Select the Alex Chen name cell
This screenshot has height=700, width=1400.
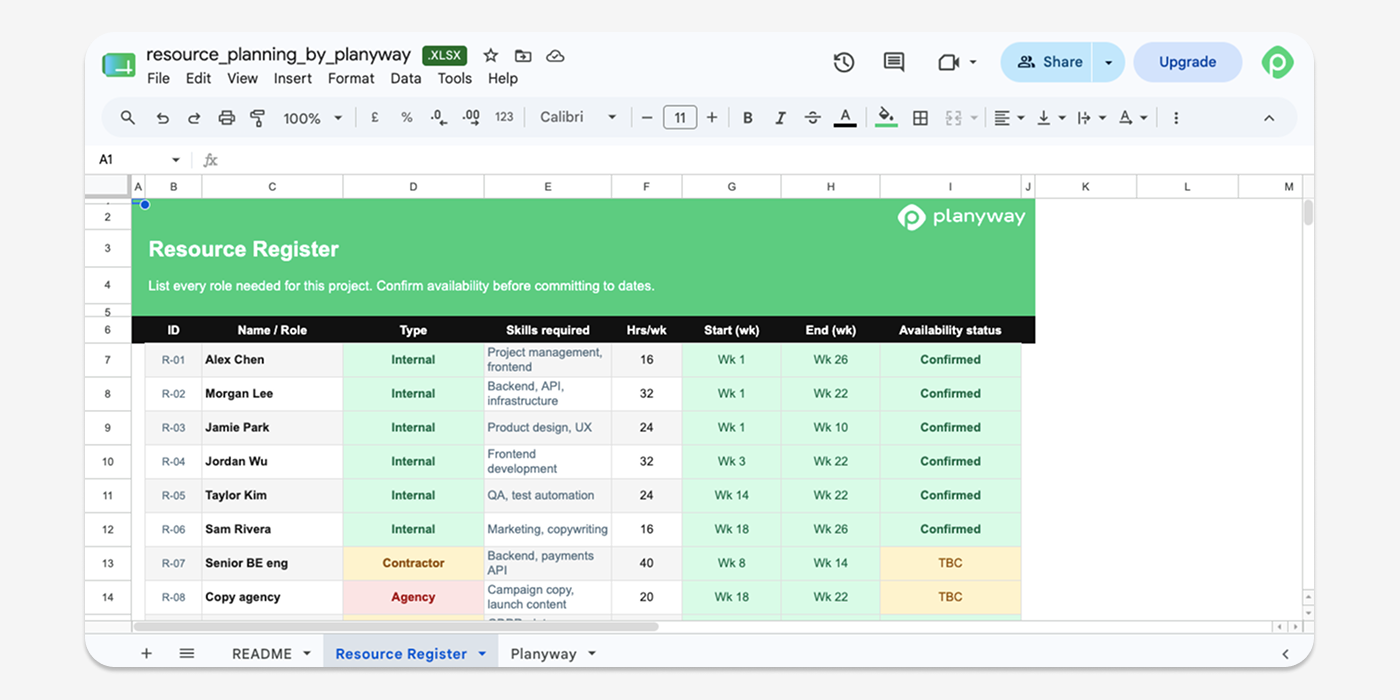272,360
